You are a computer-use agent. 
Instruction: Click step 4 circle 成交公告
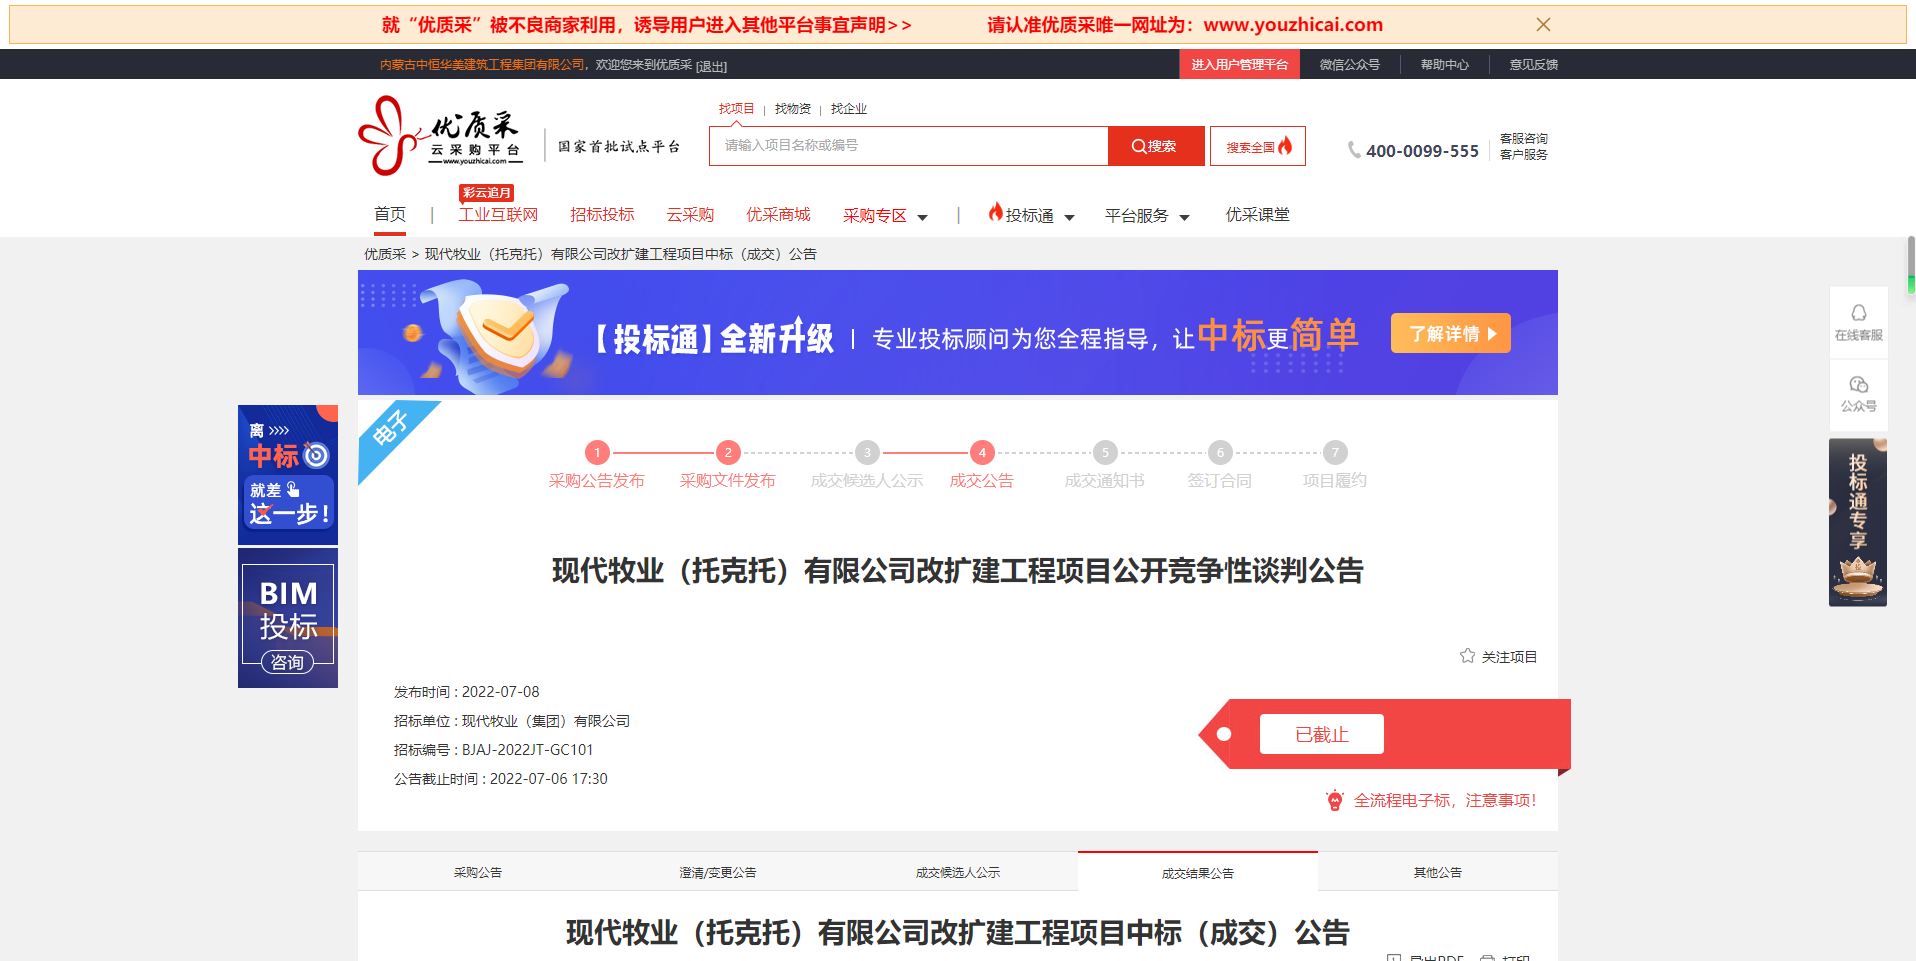click(982, 452)
